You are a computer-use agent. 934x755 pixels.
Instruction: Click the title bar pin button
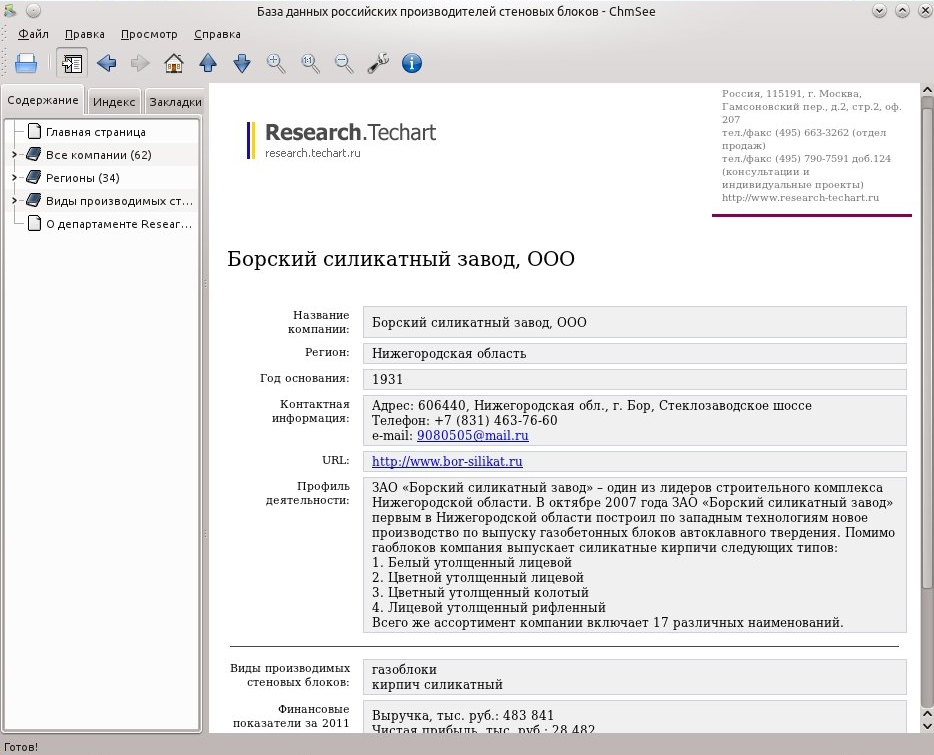click(33, 11)
